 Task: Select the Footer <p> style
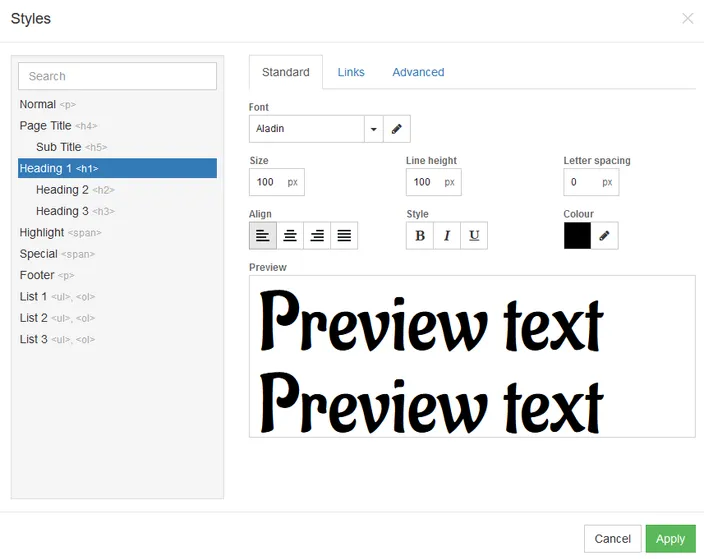117,275
